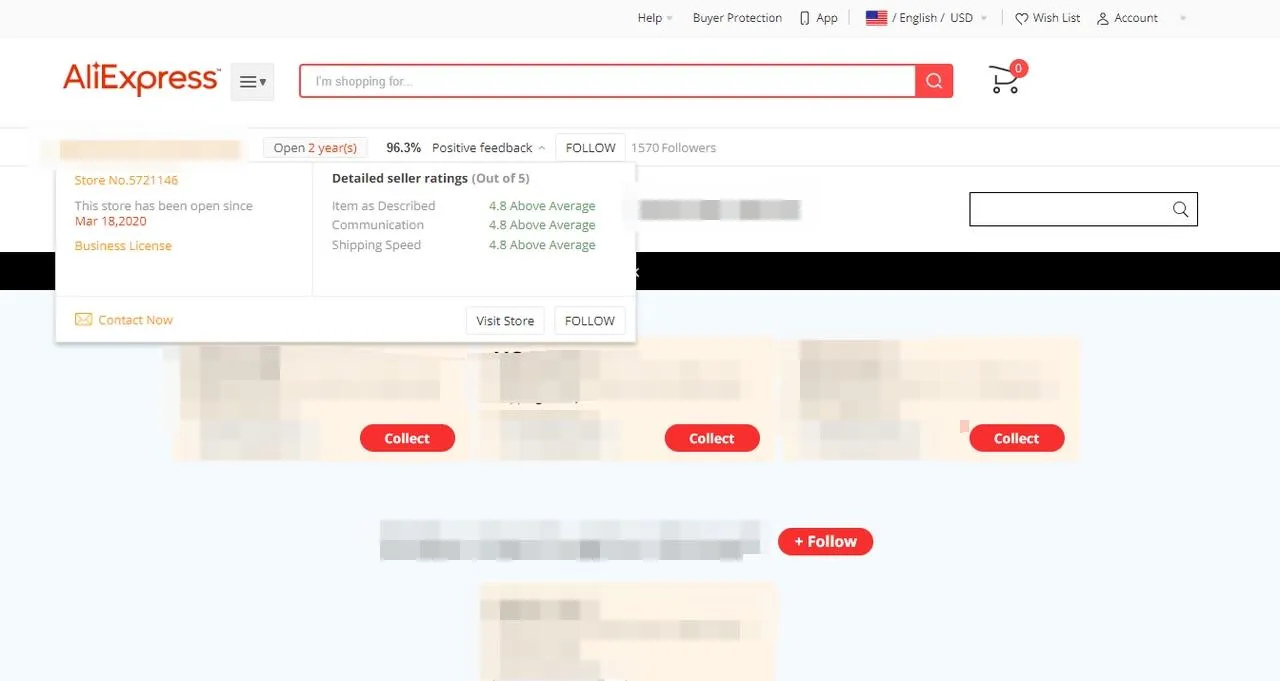This screenshot has width=1280, height=681.
Task: Click the envelope icon beside Contact Now
Action: [83, 320]
